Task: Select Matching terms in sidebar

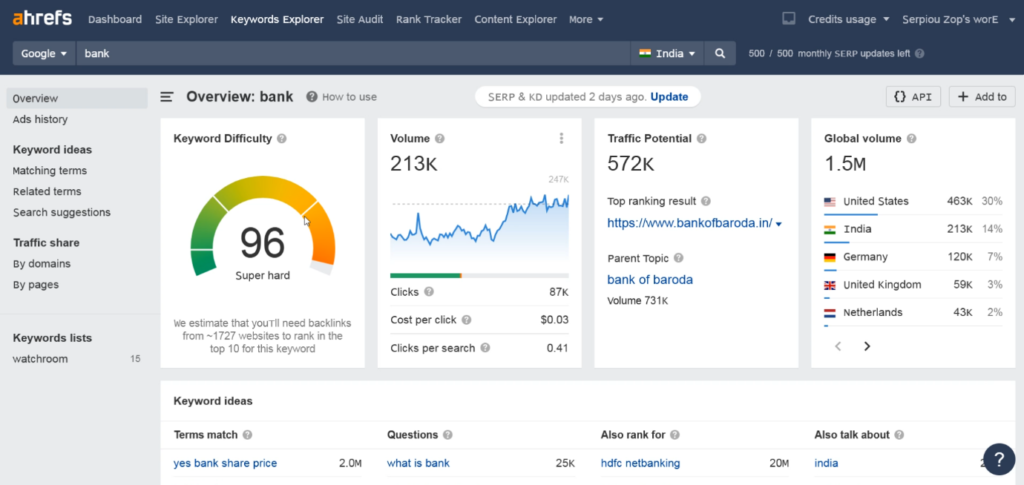Action: click(x=50, y=170)
